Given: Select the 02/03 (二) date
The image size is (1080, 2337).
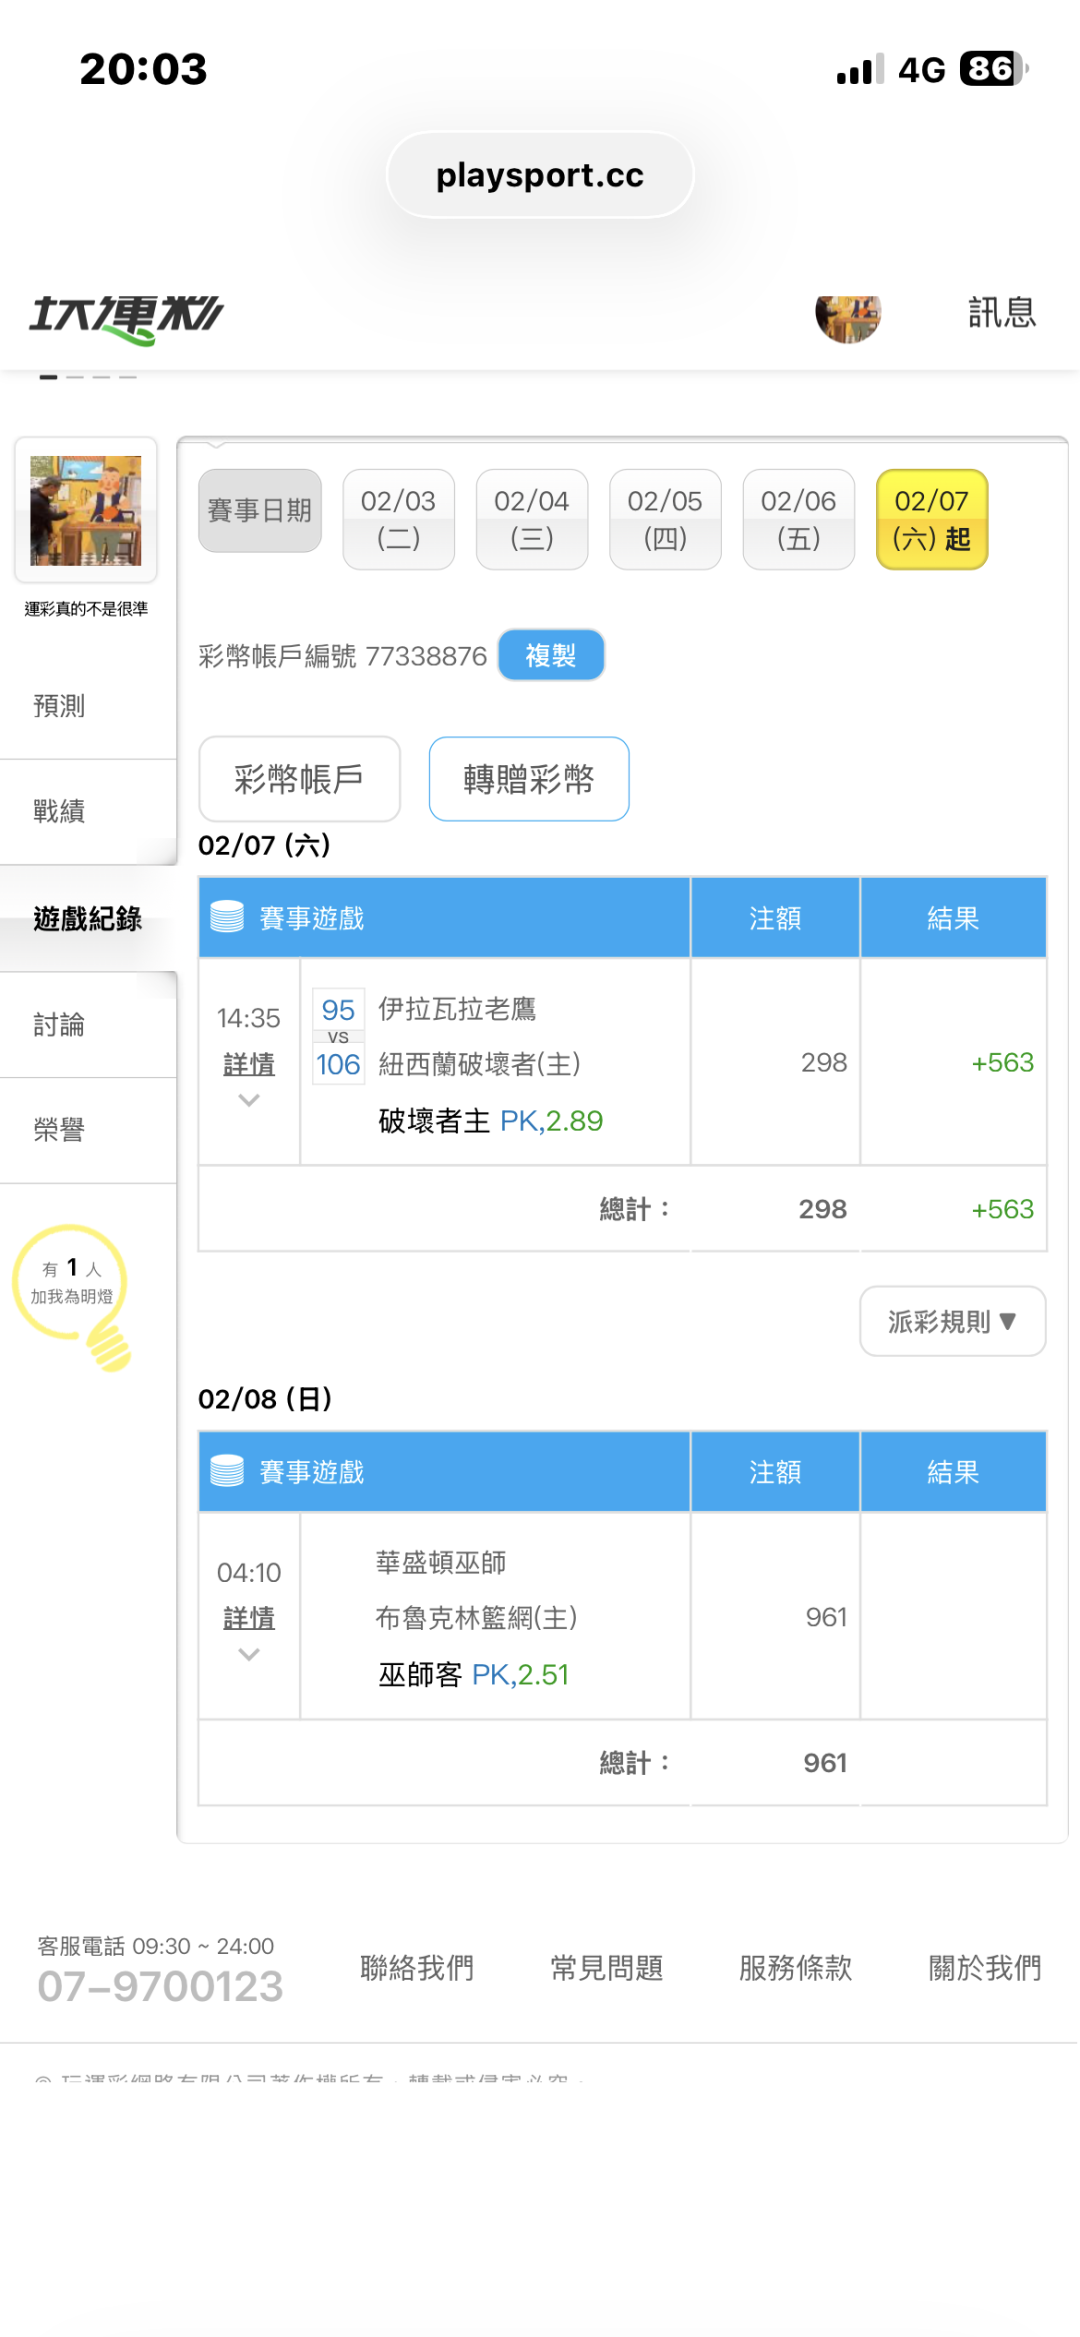Looking at the screenshot, I should [398, 519].
